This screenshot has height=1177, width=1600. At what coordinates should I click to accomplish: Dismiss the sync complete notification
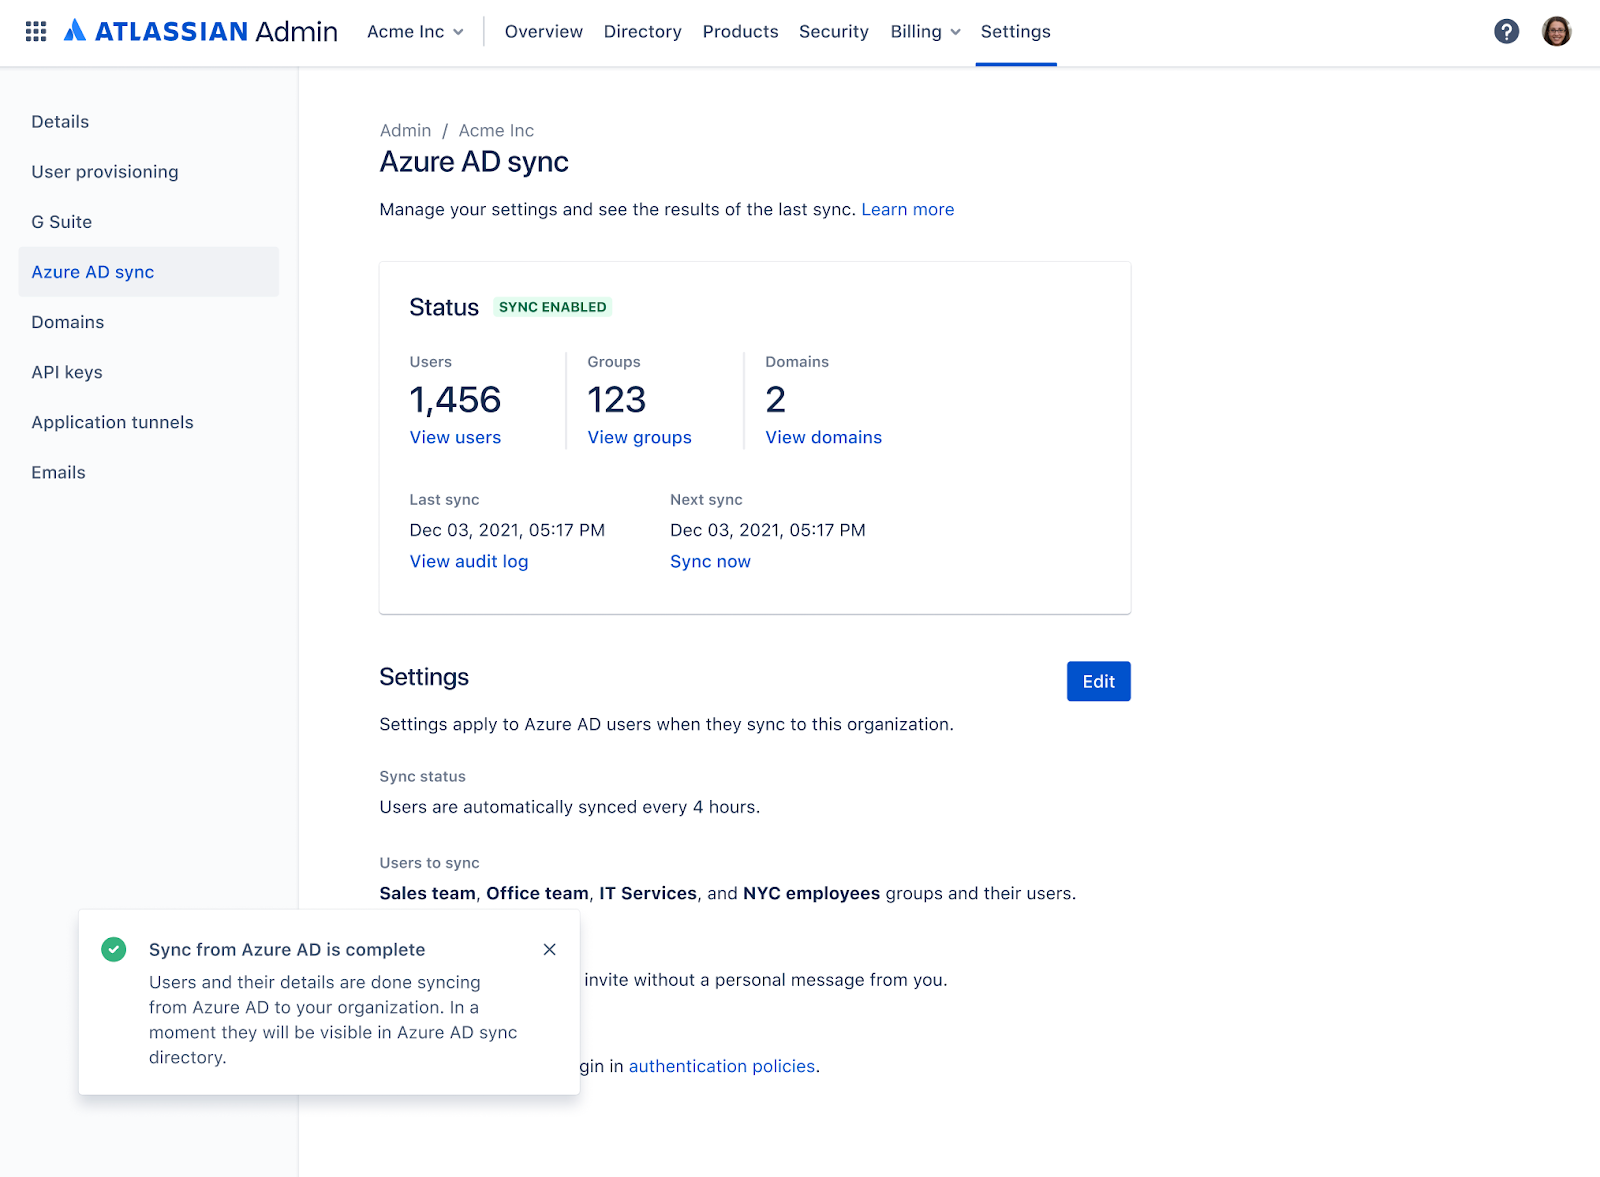point(549,949)
